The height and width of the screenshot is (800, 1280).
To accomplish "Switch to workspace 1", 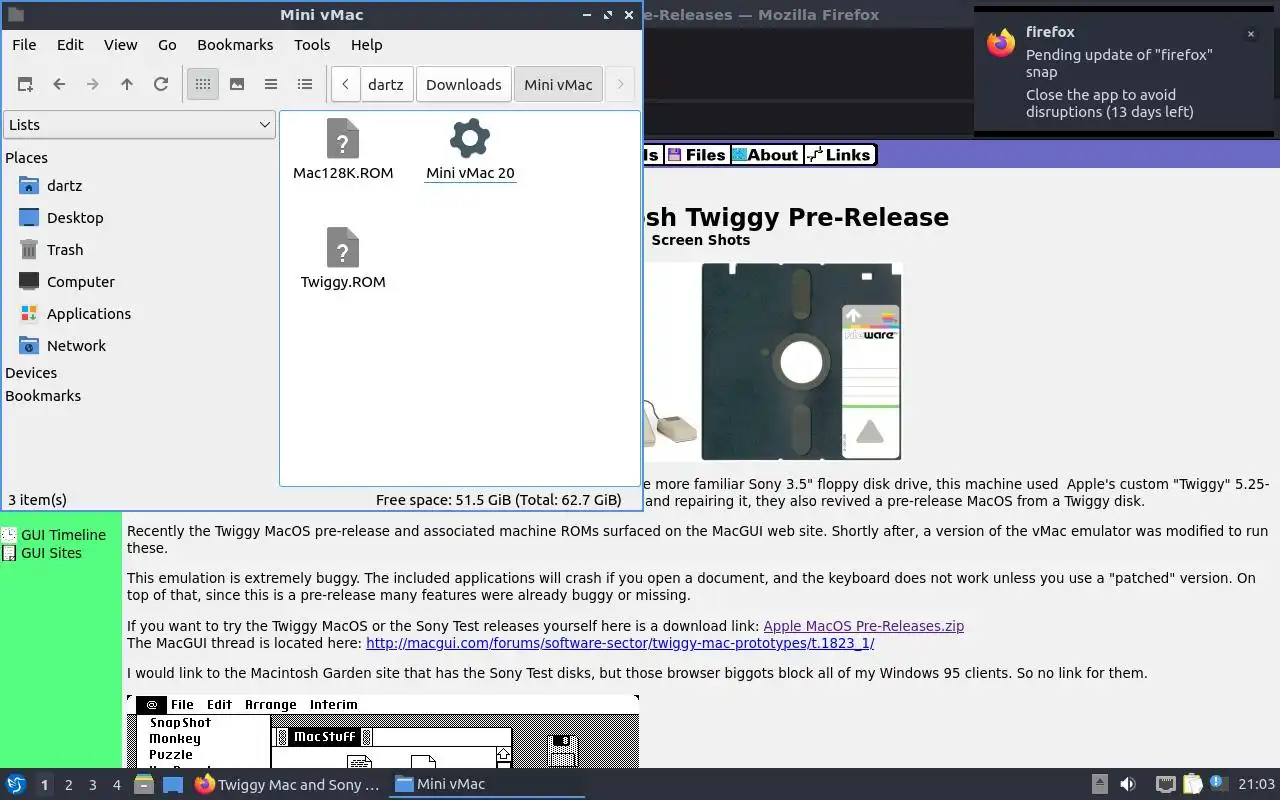I will click(44, 785).
